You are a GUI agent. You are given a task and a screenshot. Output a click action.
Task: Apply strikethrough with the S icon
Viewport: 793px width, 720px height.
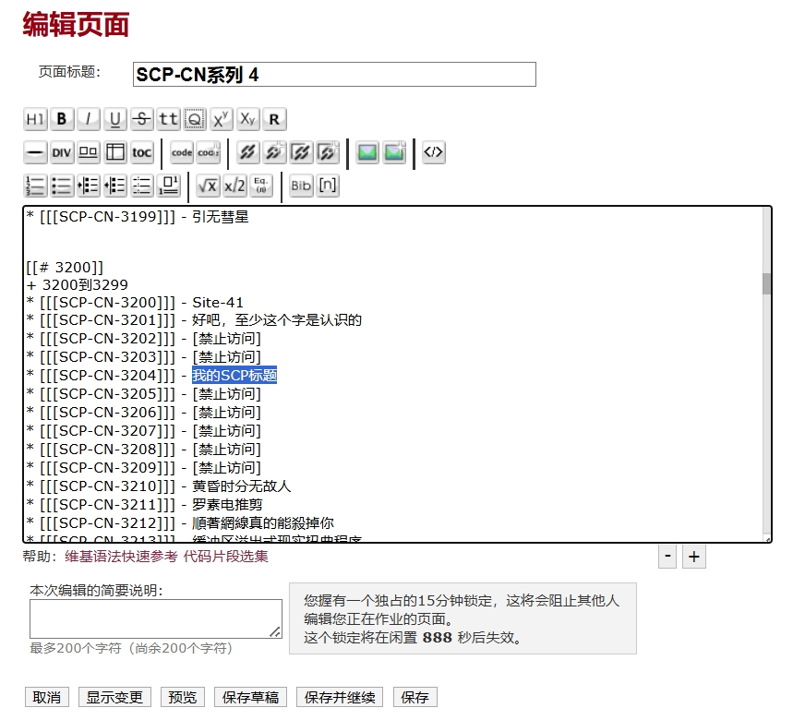[142, 119]
